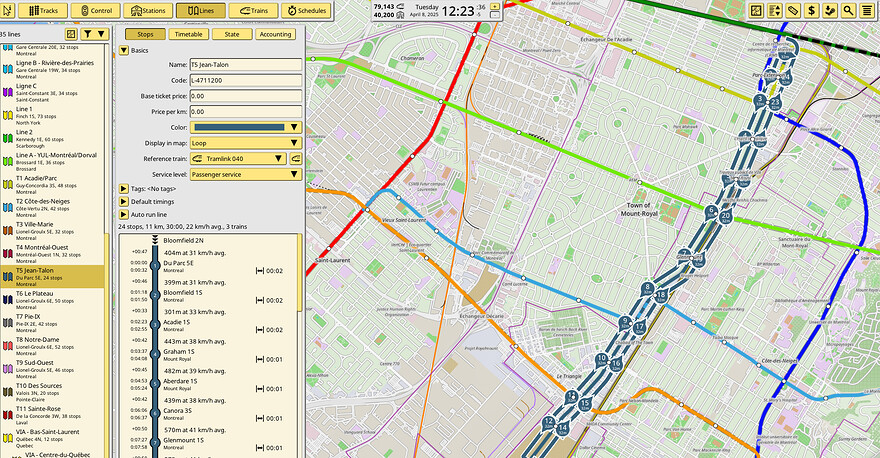Open the Stations panel
This screenshot has width=880, height=458.
[x=148, y=10]
